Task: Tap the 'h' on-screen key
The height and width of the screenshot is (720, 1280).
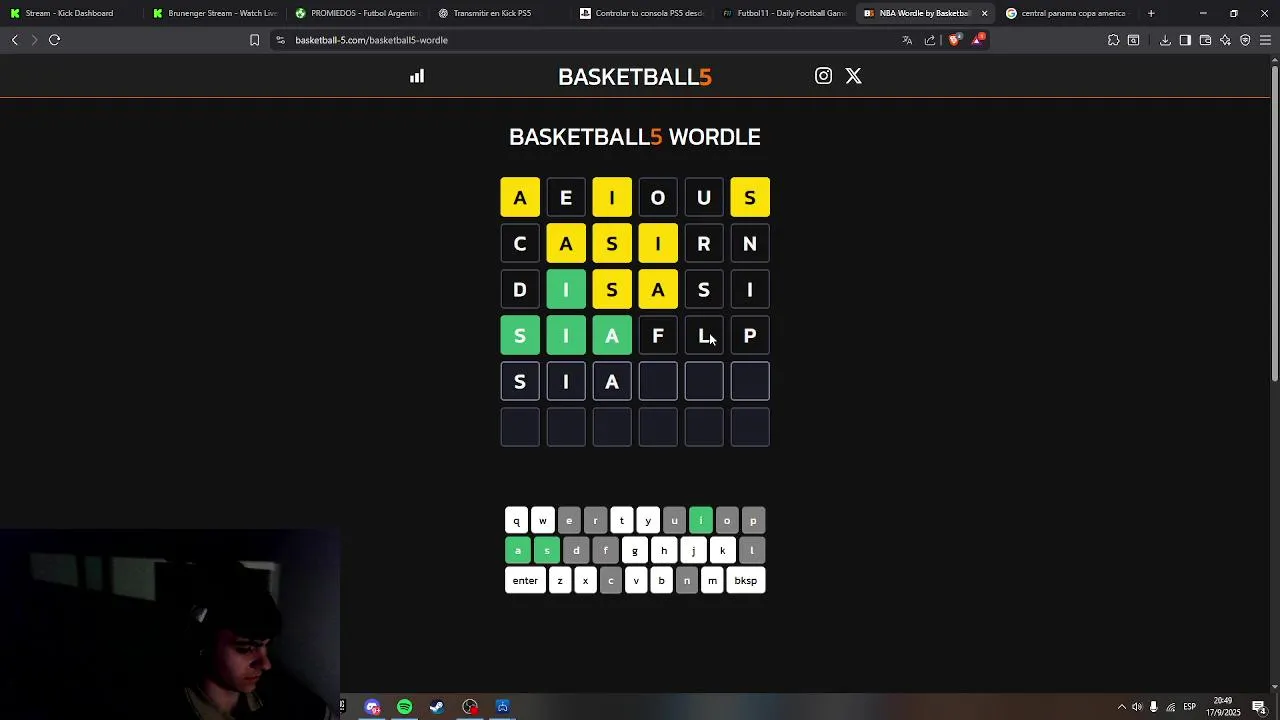Action: [663, 550]
